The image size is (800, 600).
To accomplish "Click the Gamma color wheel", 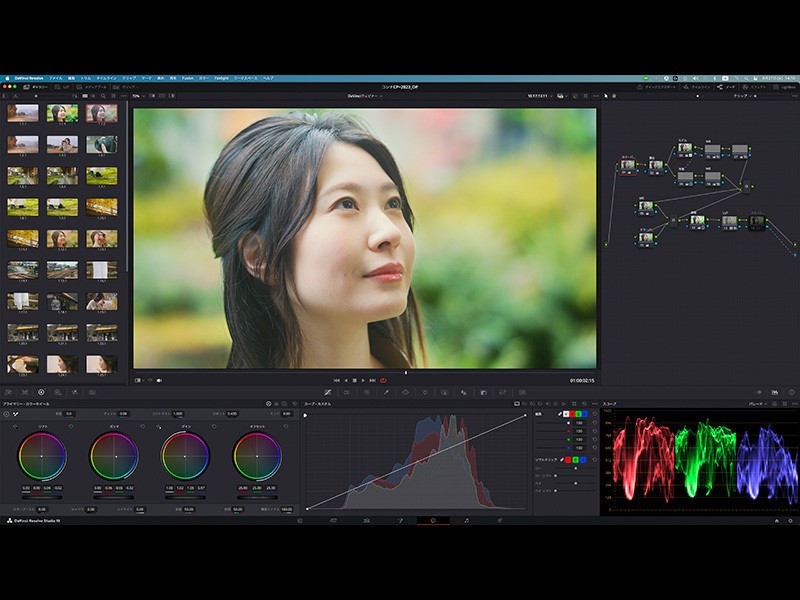I will coord(114,456).
